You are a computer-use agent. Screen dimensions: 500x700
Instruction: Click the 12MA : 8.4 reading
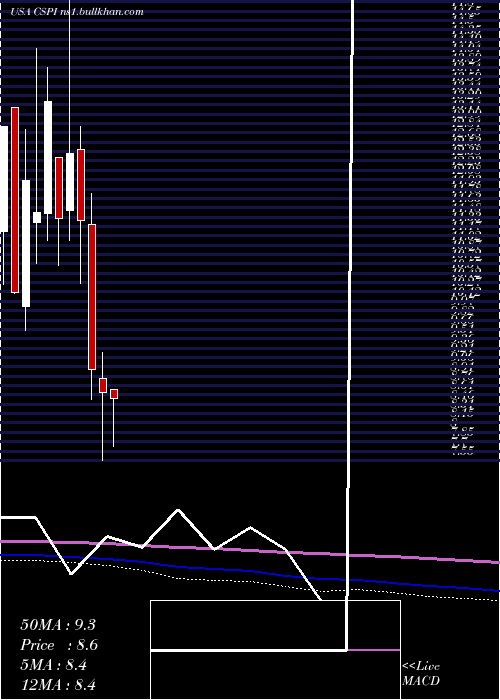(x=58, y=685)
